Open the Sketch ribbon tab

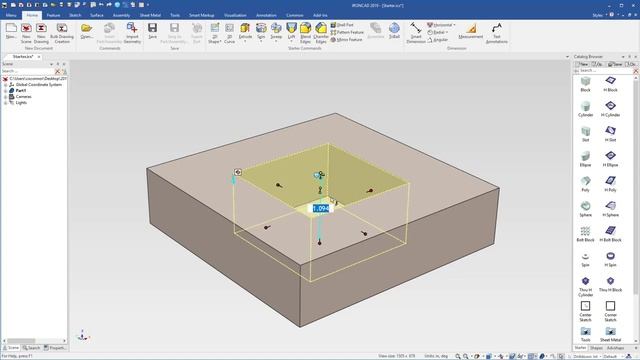75,15
